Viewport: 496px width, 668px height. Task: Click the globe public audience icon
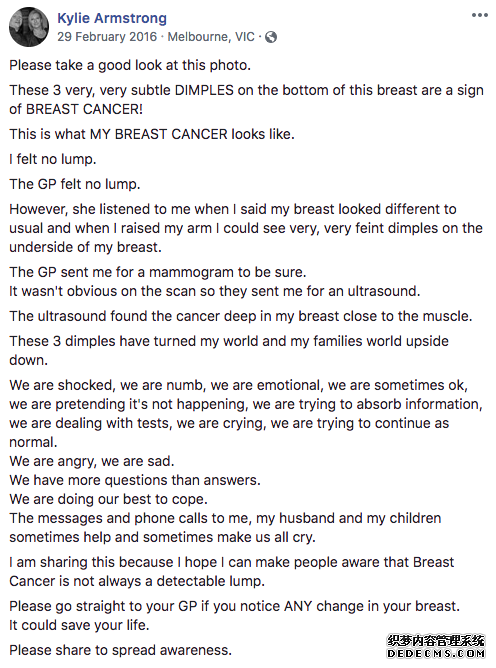point(271,37)
